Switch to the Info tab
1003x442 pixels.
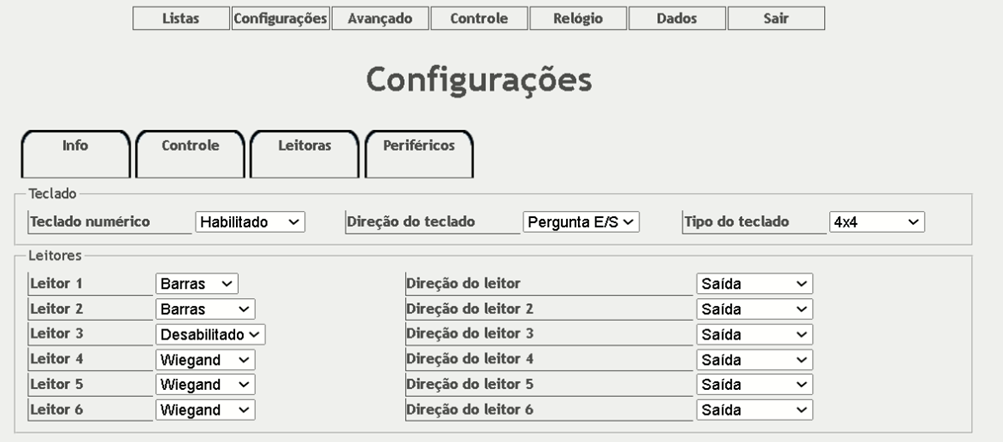click(x=75, y=146)
